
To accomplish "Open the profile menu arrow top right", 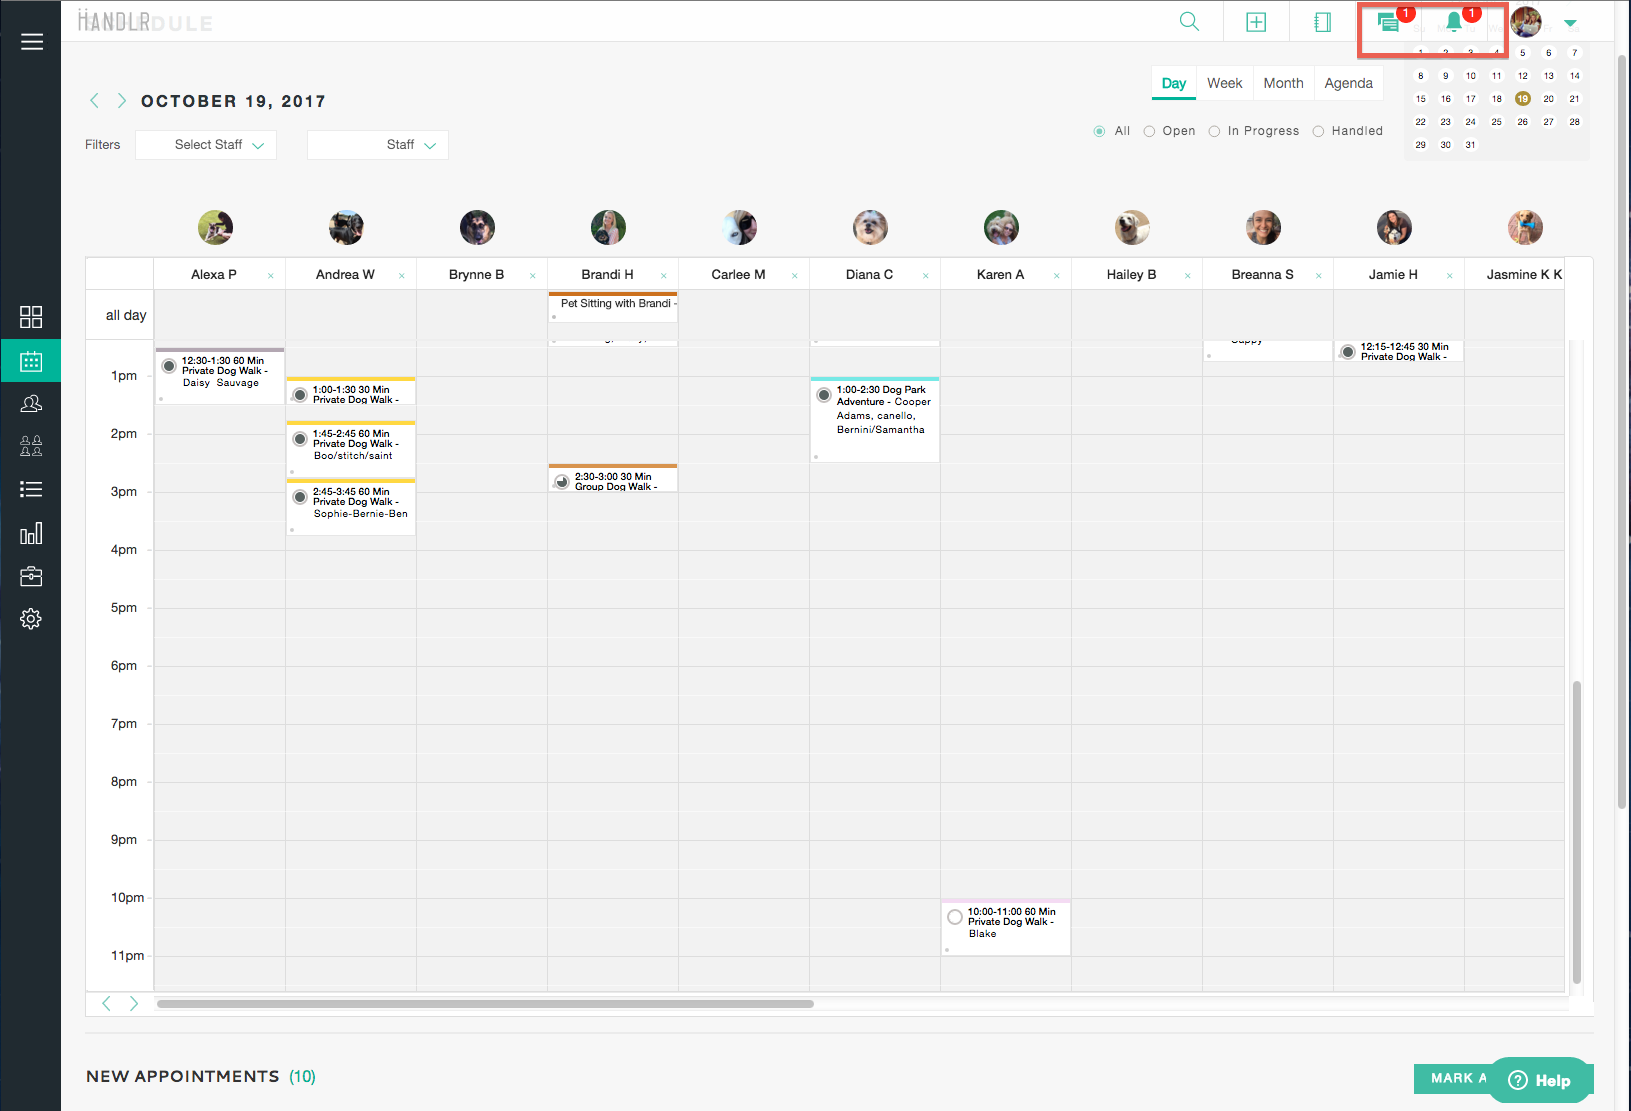I will (1570, 21).
